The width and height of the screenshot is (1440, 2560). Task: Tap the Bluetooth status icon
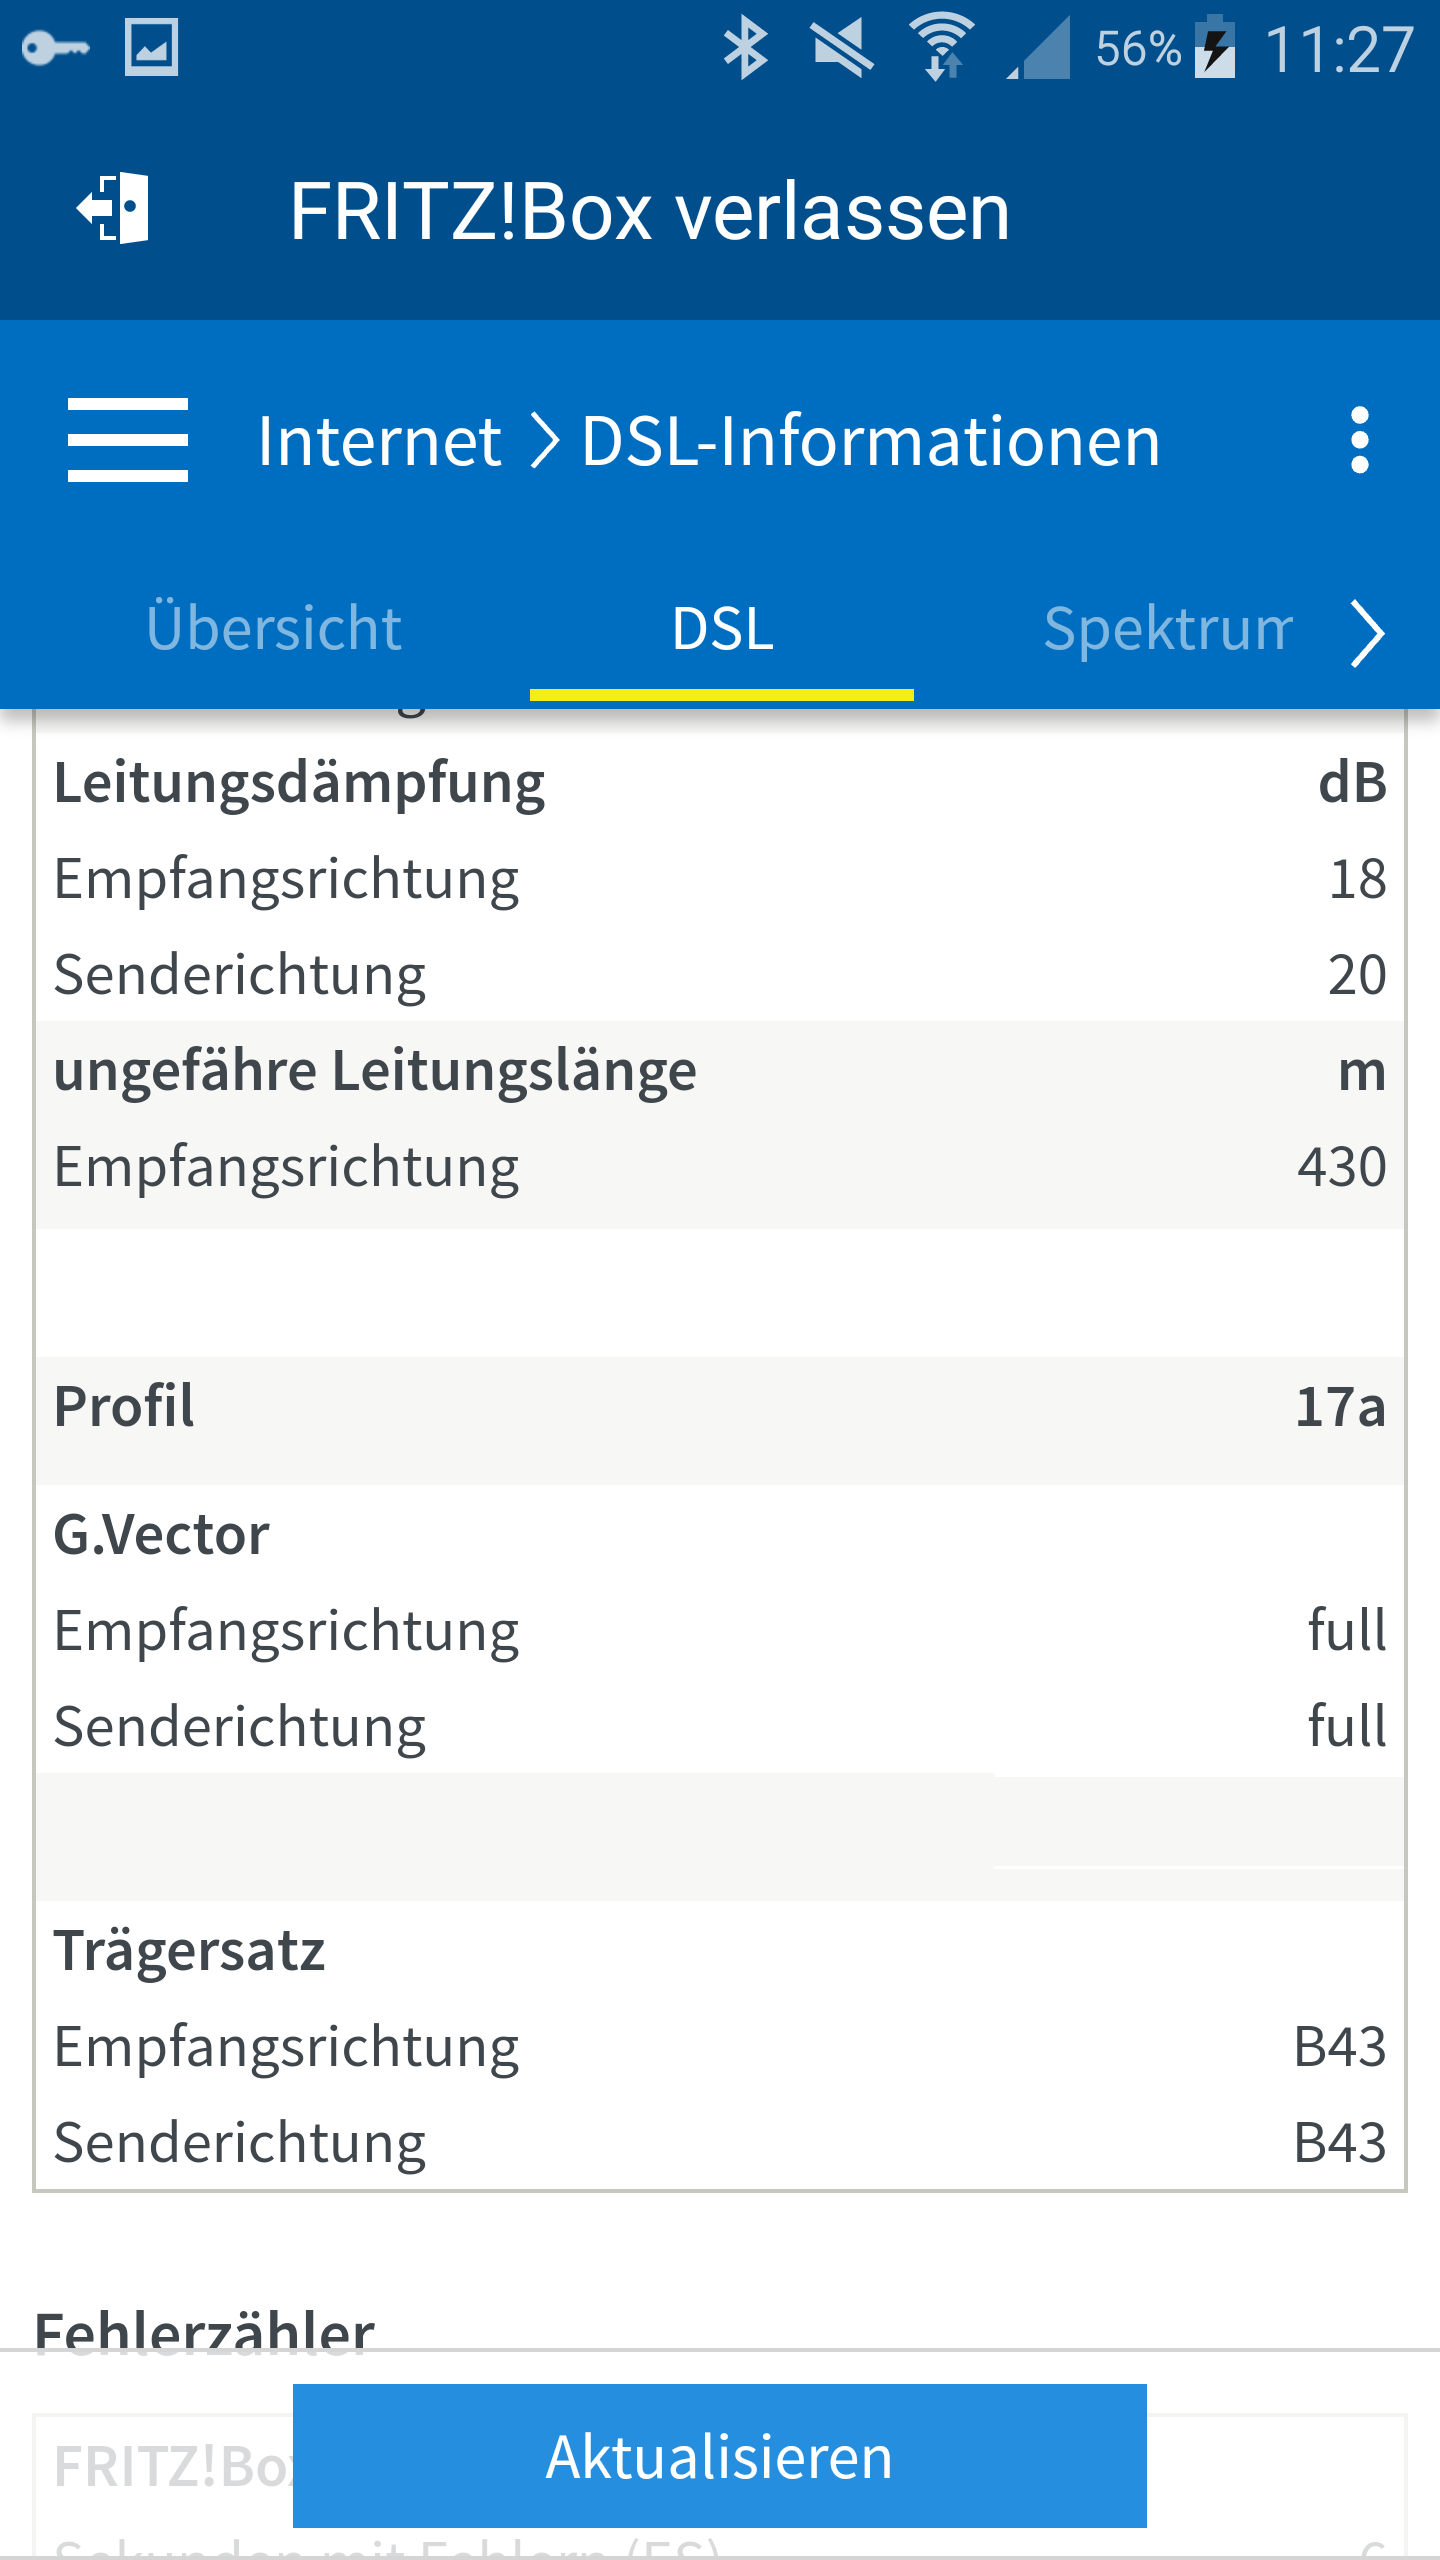(745, 48)
